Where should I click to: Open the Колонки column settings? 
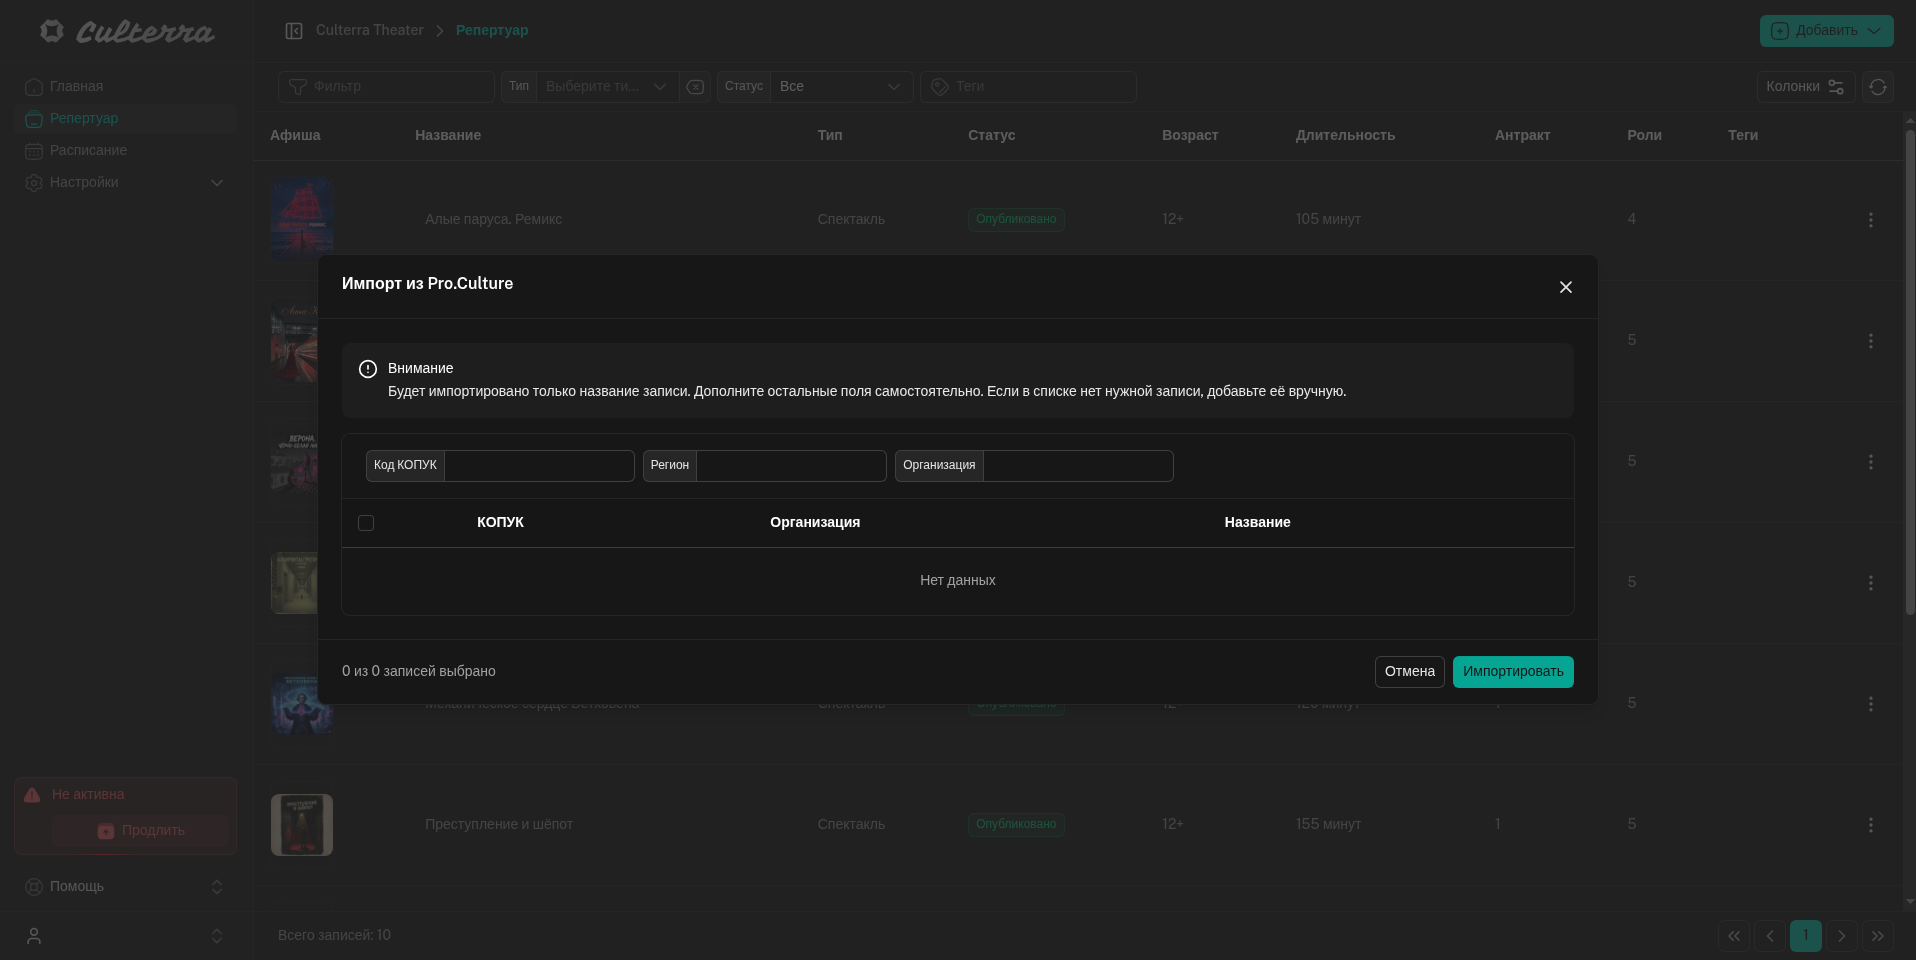tap(1805, 87)
